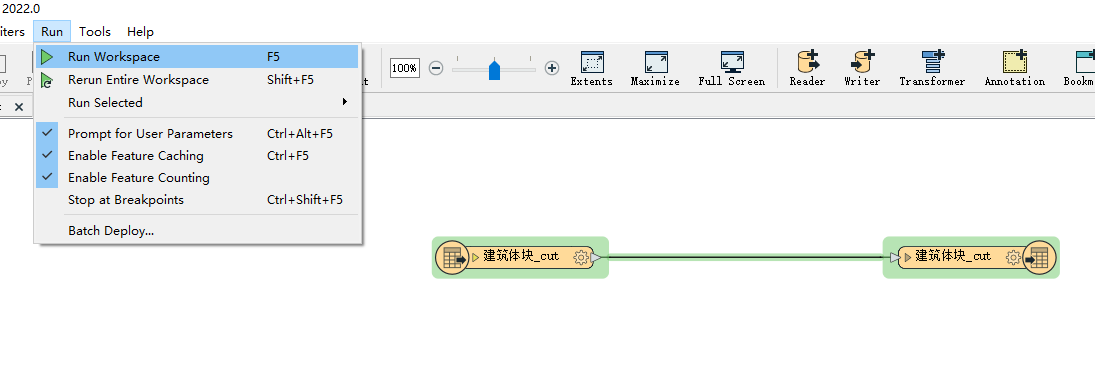1095x380 pixels.
Task: Toggle Enable Feature Caching option
Action: click(197, 155)
